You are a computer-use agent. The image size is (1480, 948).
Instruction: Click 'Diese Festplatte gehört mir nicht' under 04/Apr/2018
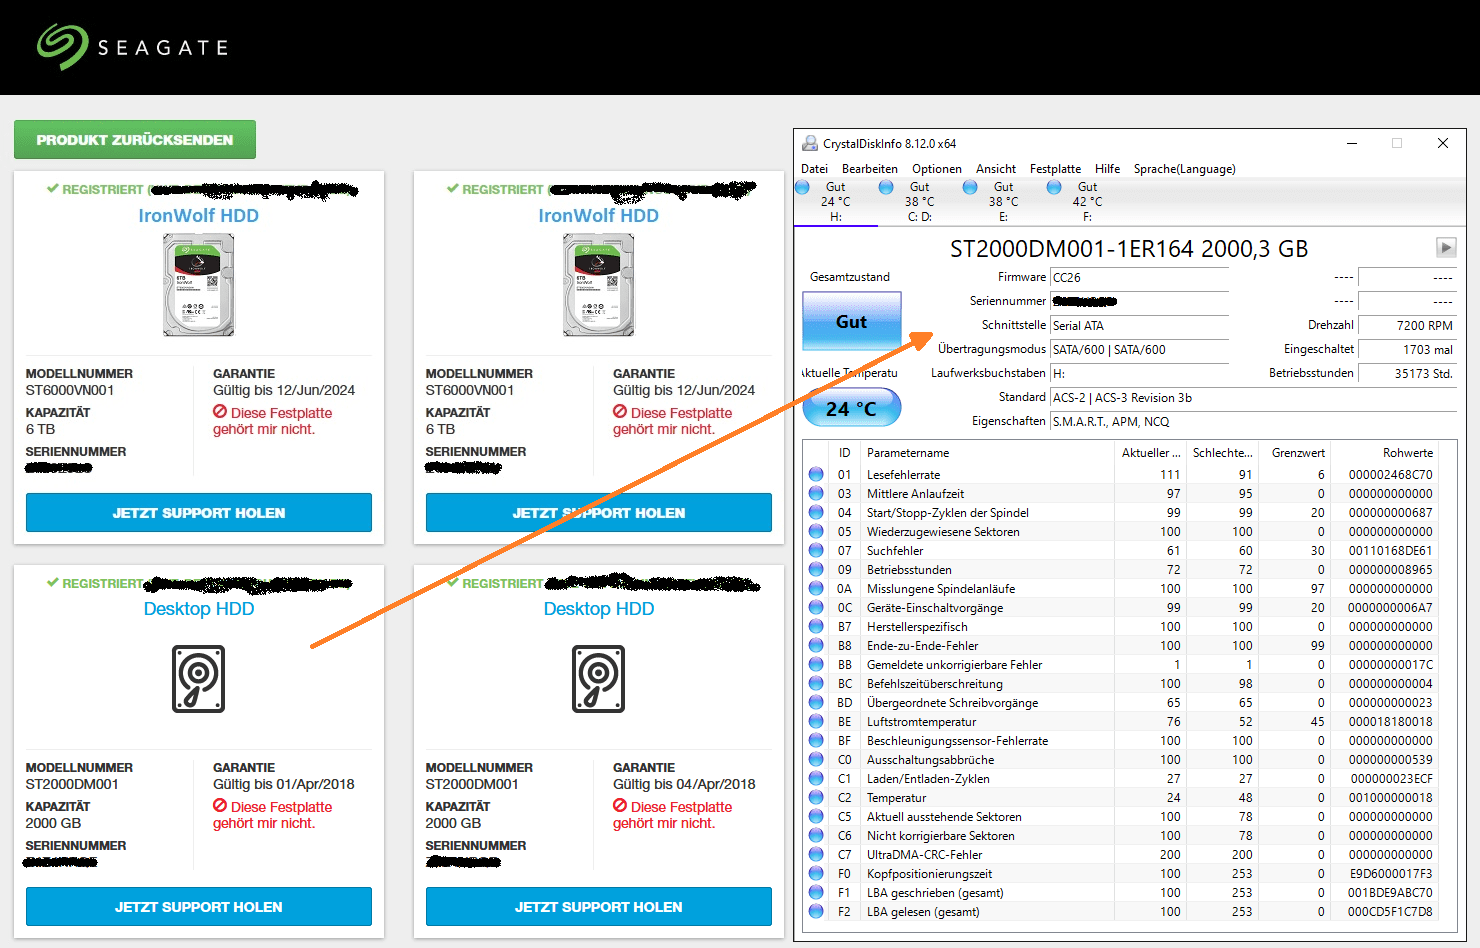point(672,815)
